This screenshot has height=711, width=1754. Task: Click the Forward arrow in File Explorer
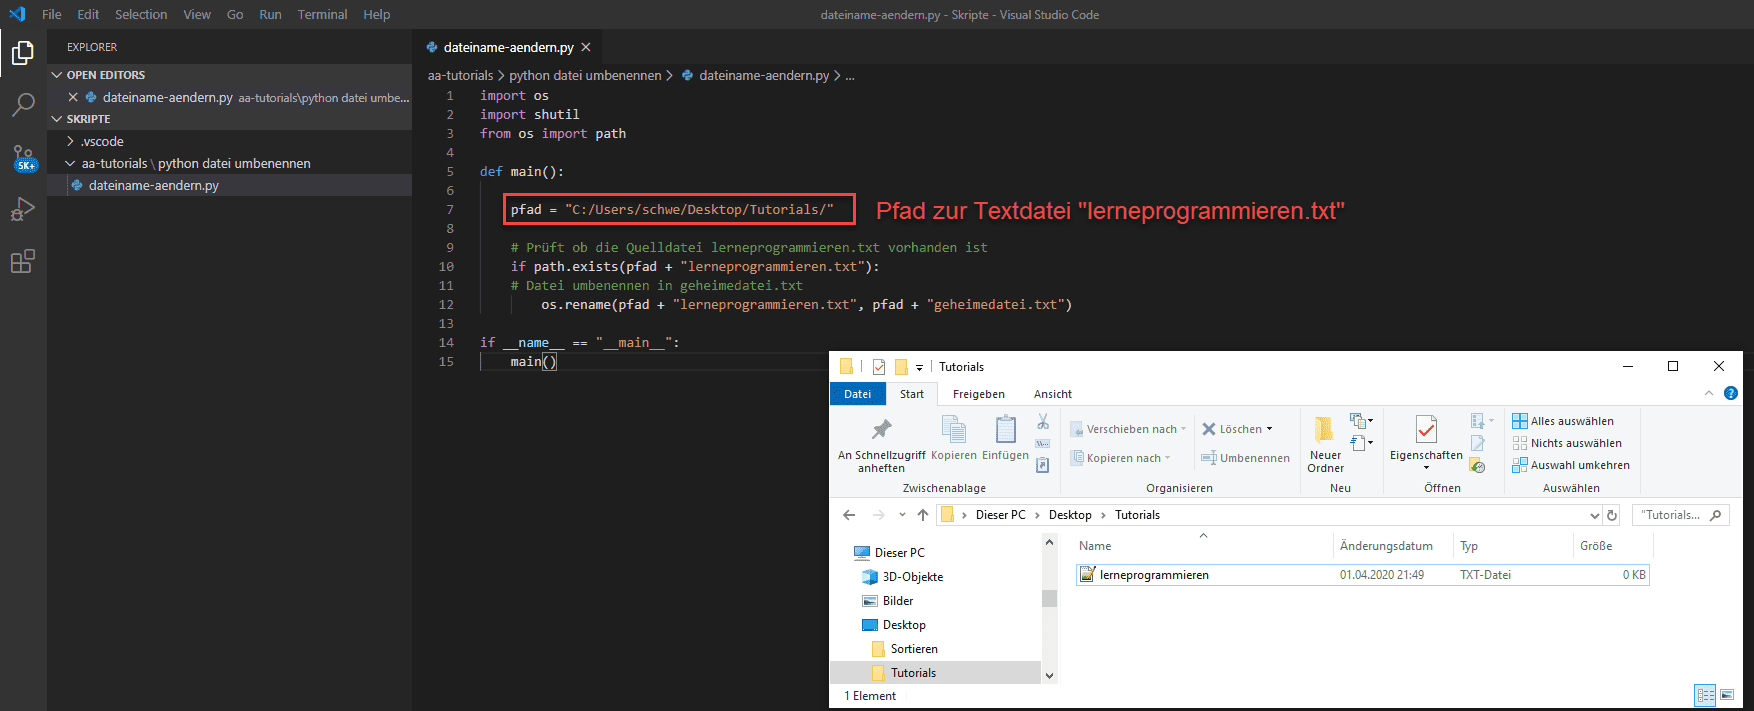[x=879, y=515]
